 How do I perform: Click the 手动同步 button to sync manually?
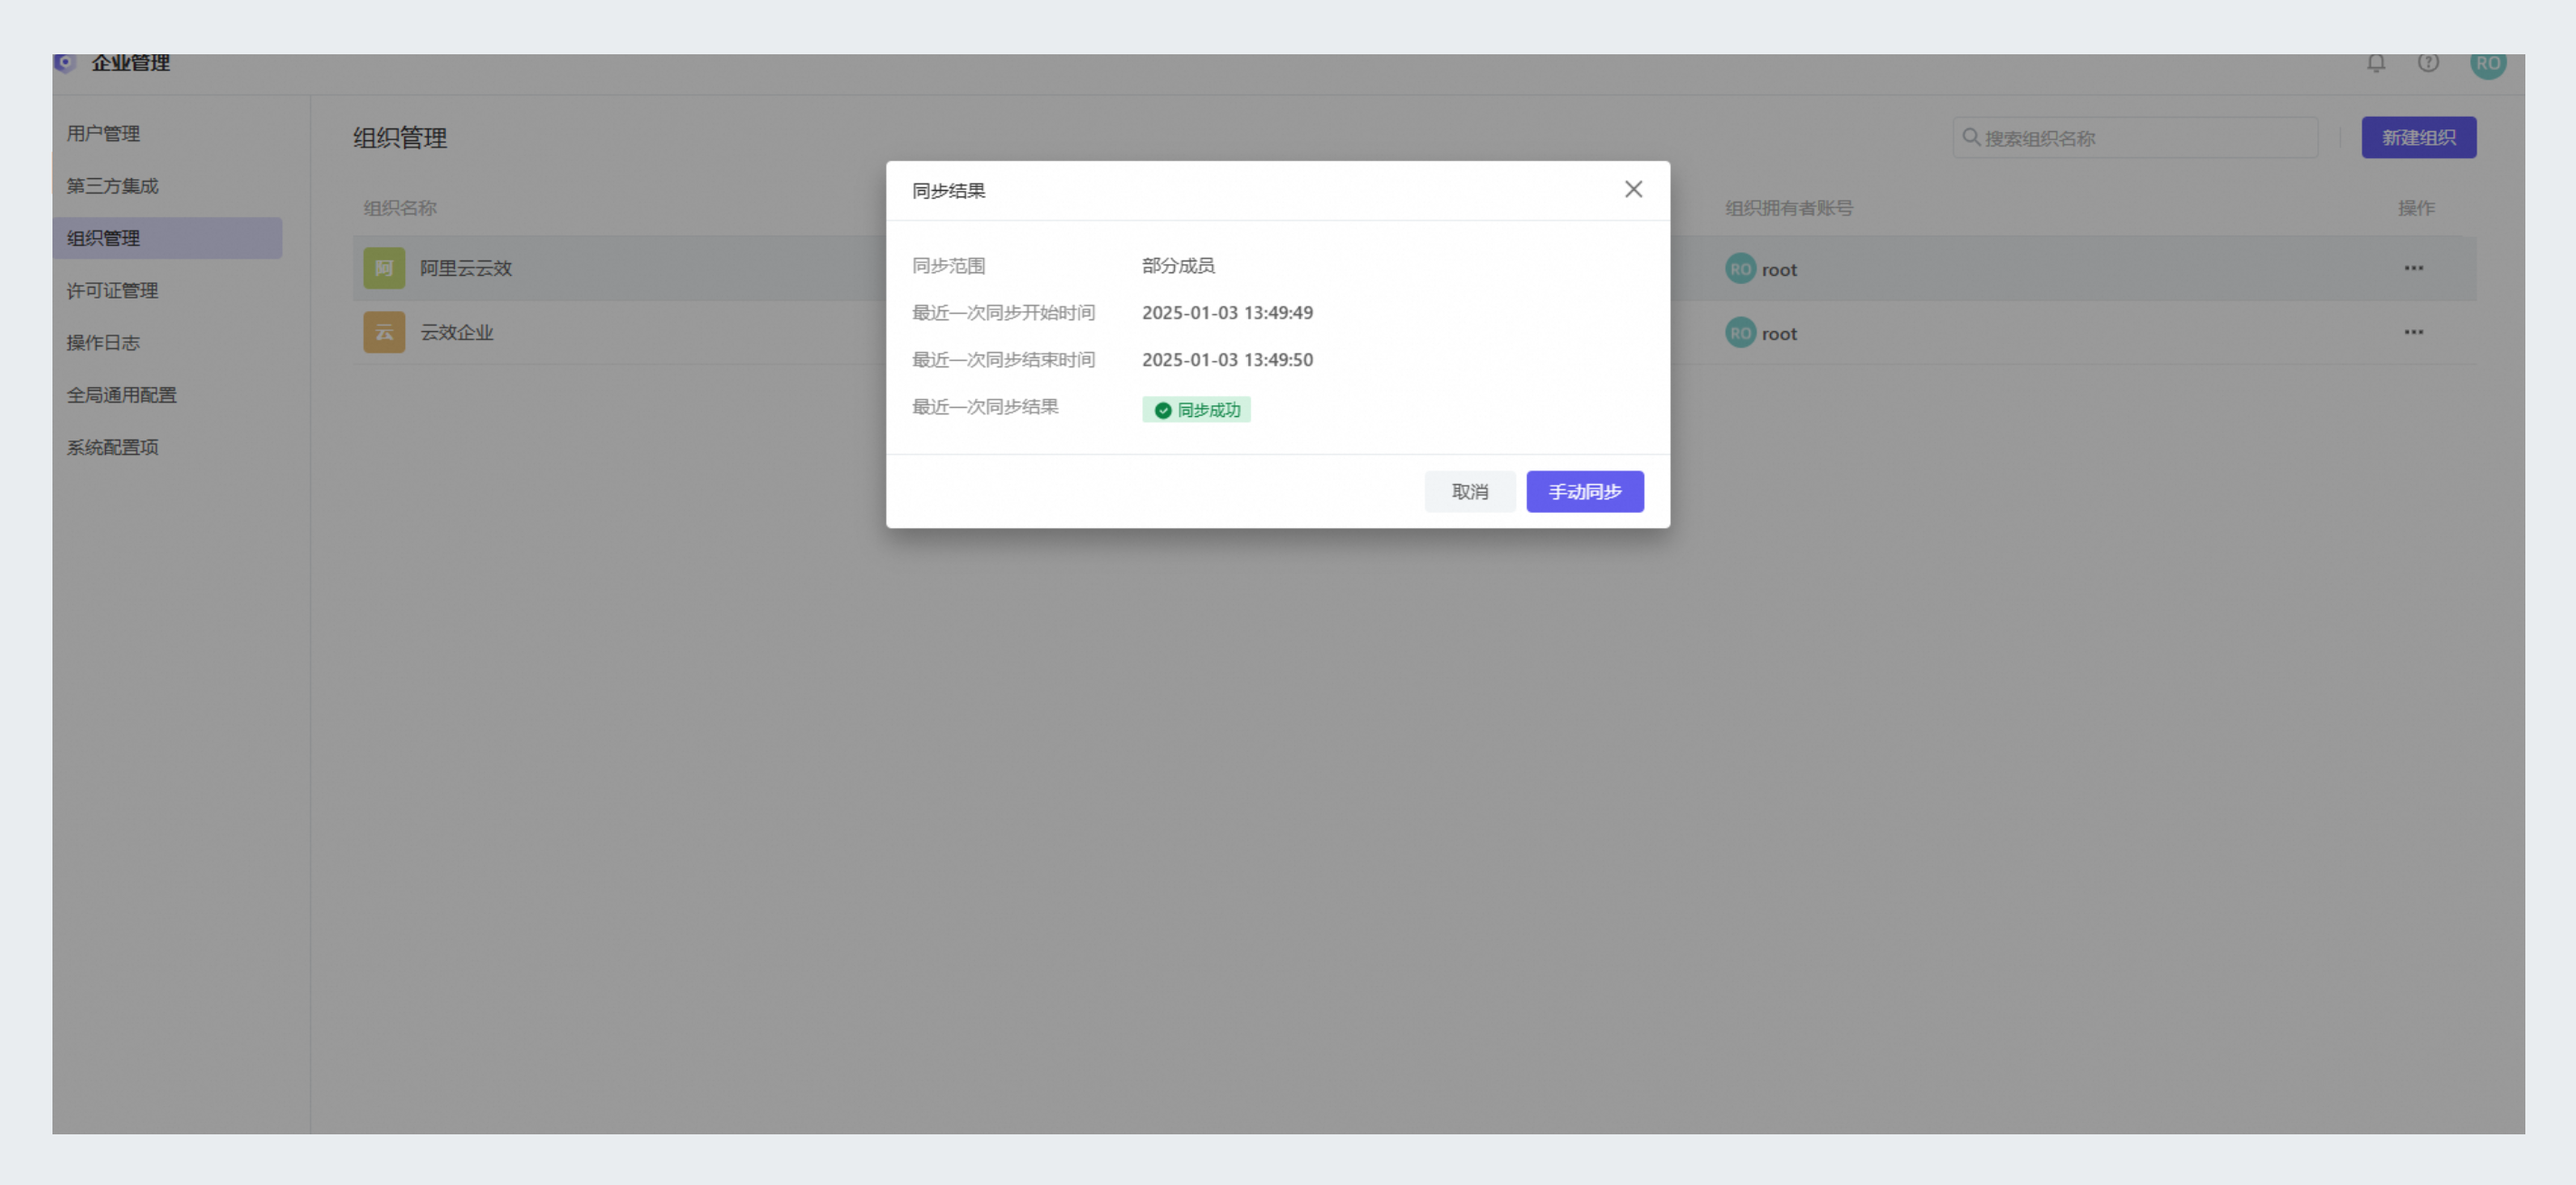click(1586, 489)
